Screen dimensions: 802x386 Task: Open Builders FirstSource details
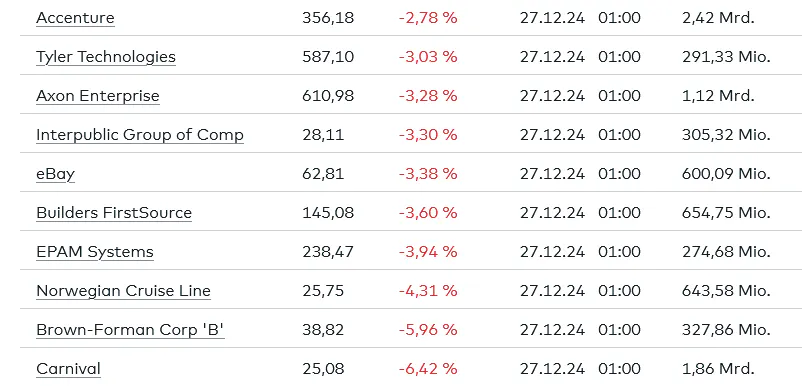pyautogui.click(x=114, y=213)
